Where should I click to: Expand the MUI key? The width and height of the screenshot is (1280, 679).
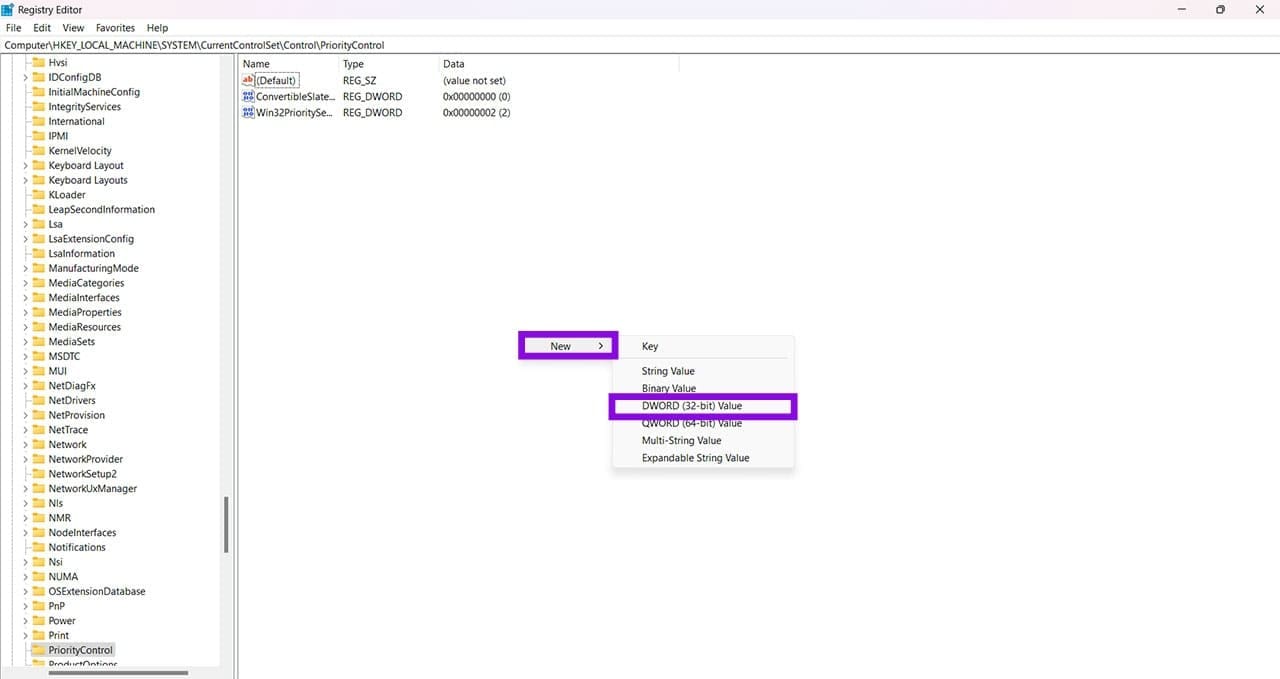[25, 371]
